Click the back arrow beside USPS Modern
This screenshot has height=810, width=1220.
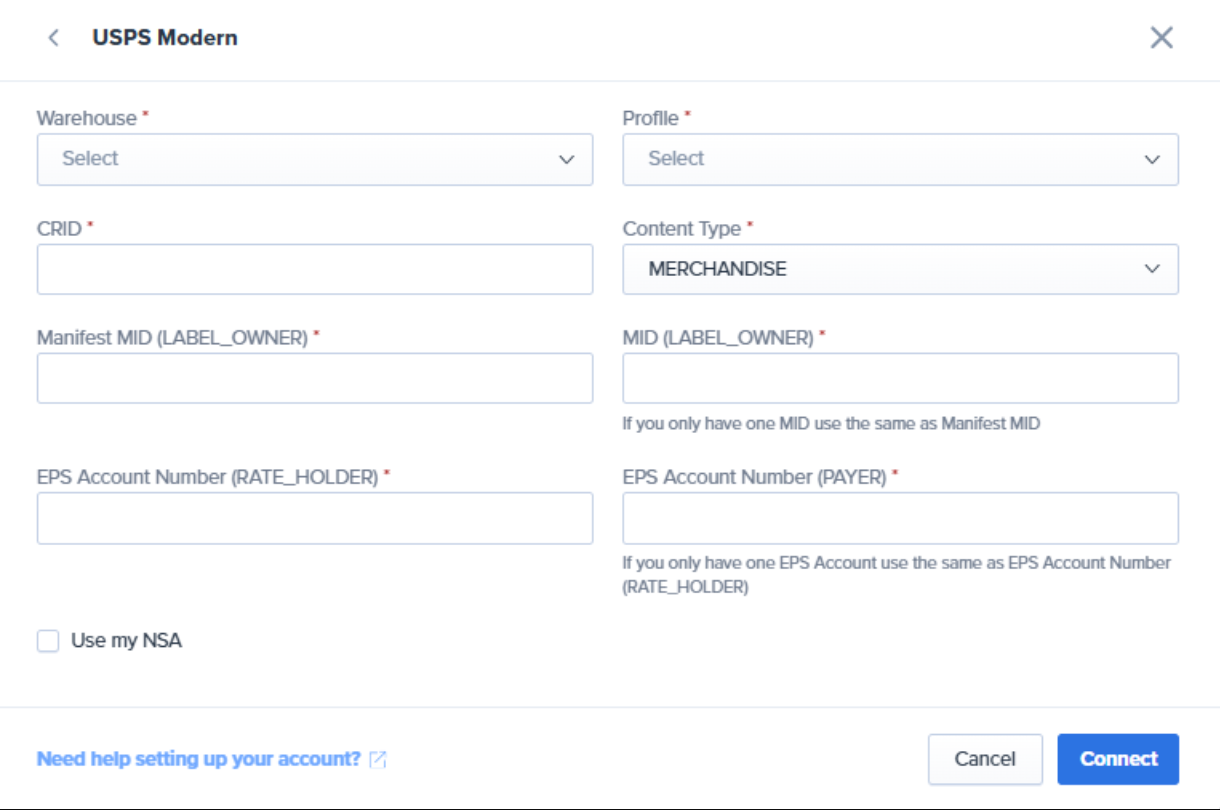pos(54,38)
